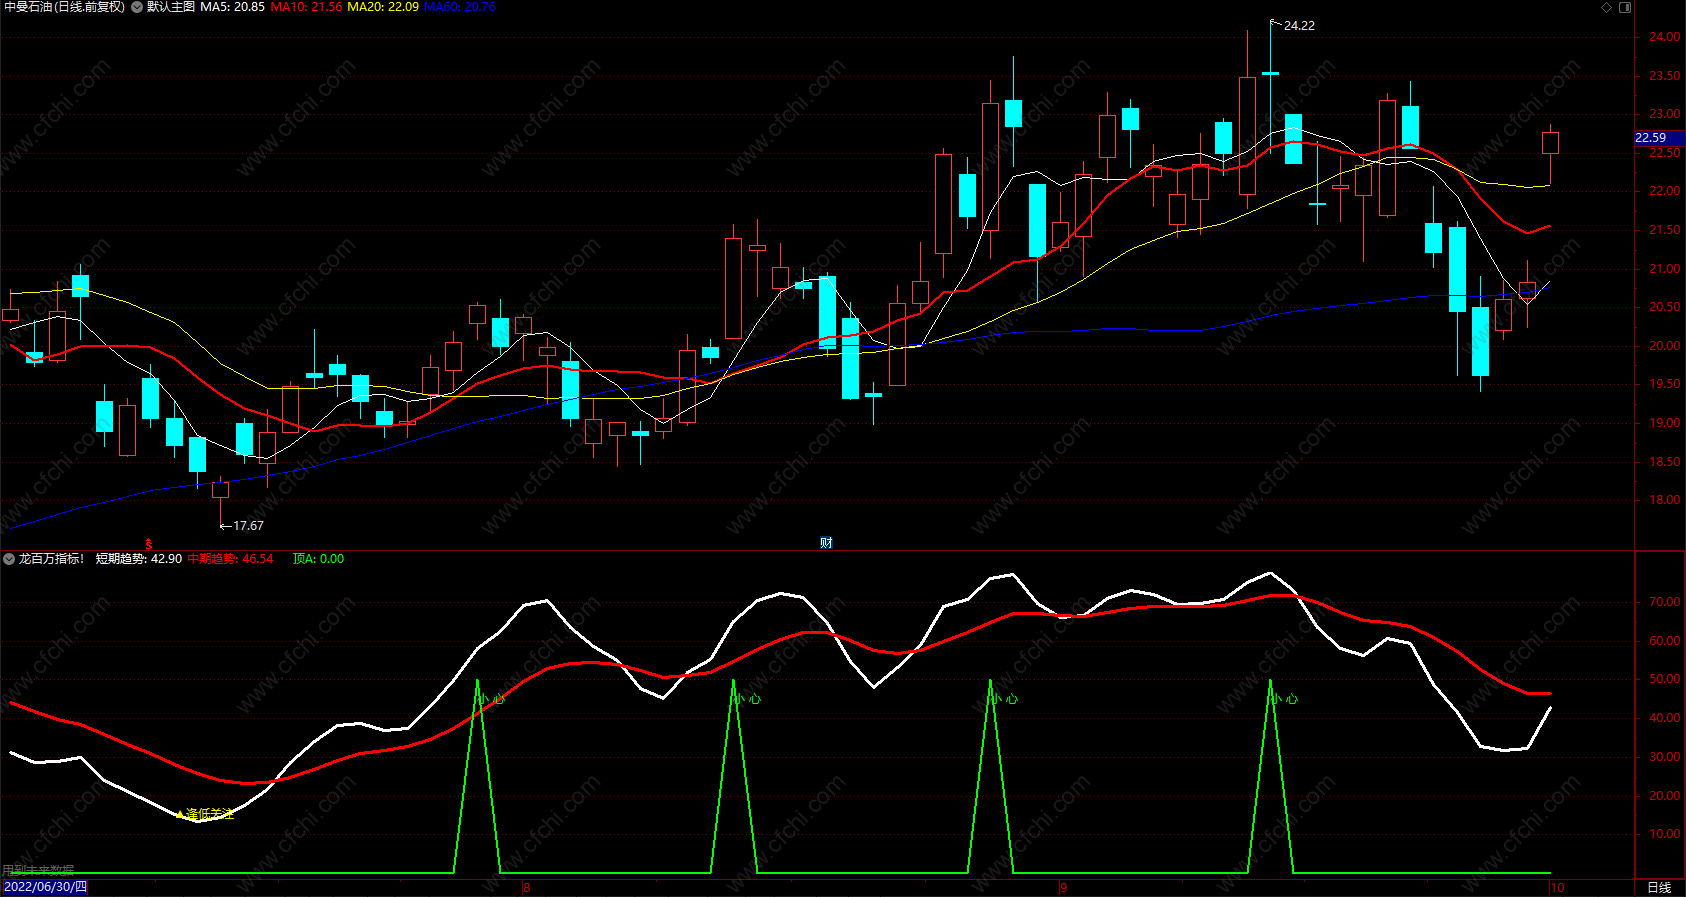Screen dimensions: 1686x897
Task: Click the 用到未来数据 notice text
Action: [38, 871]
